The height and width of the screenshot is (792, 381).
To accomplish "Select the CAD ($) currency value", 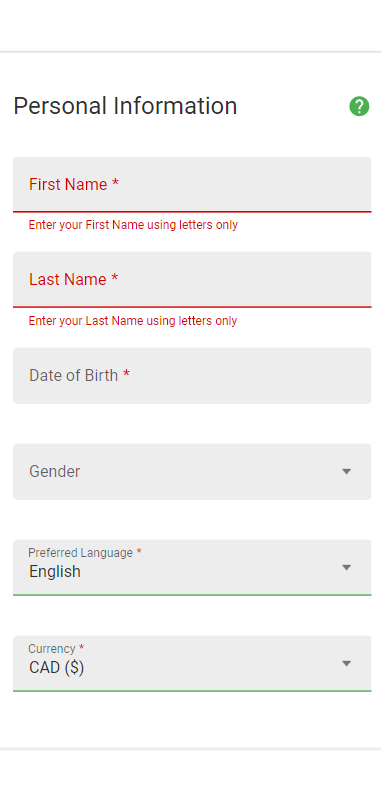I will pos(57,668).
